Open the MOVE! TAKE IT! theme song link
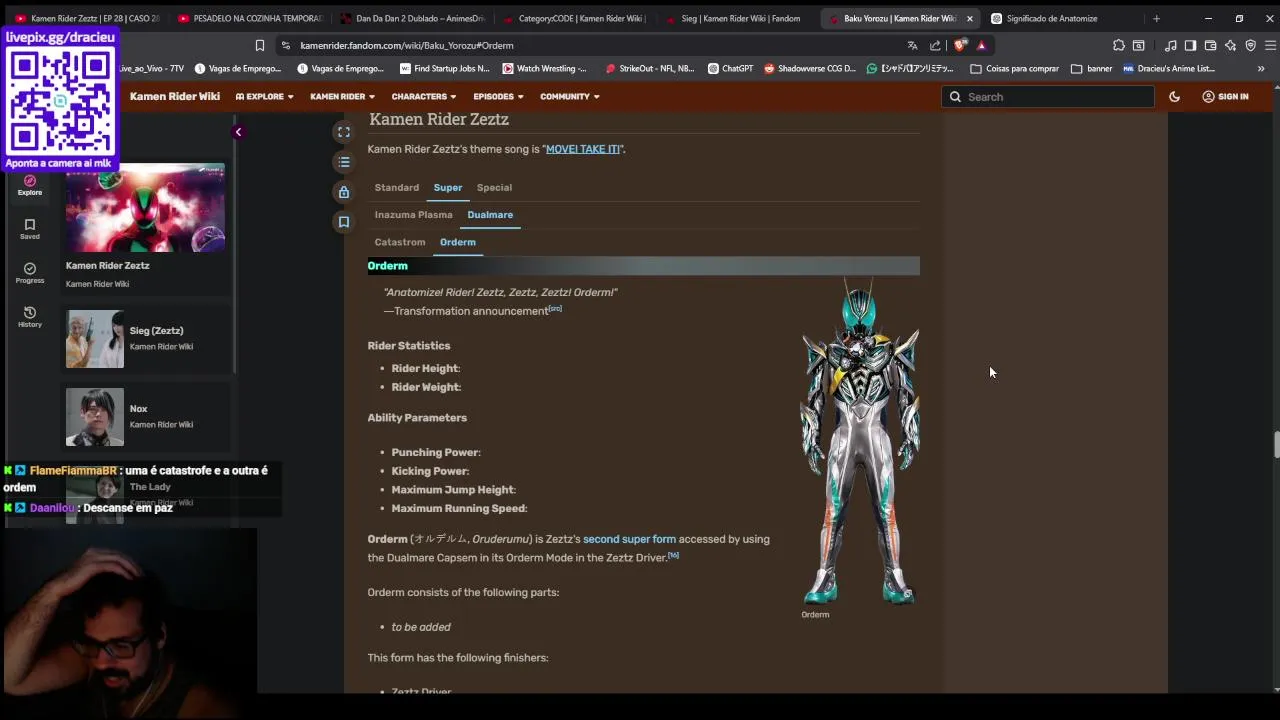 click(583, 149)
